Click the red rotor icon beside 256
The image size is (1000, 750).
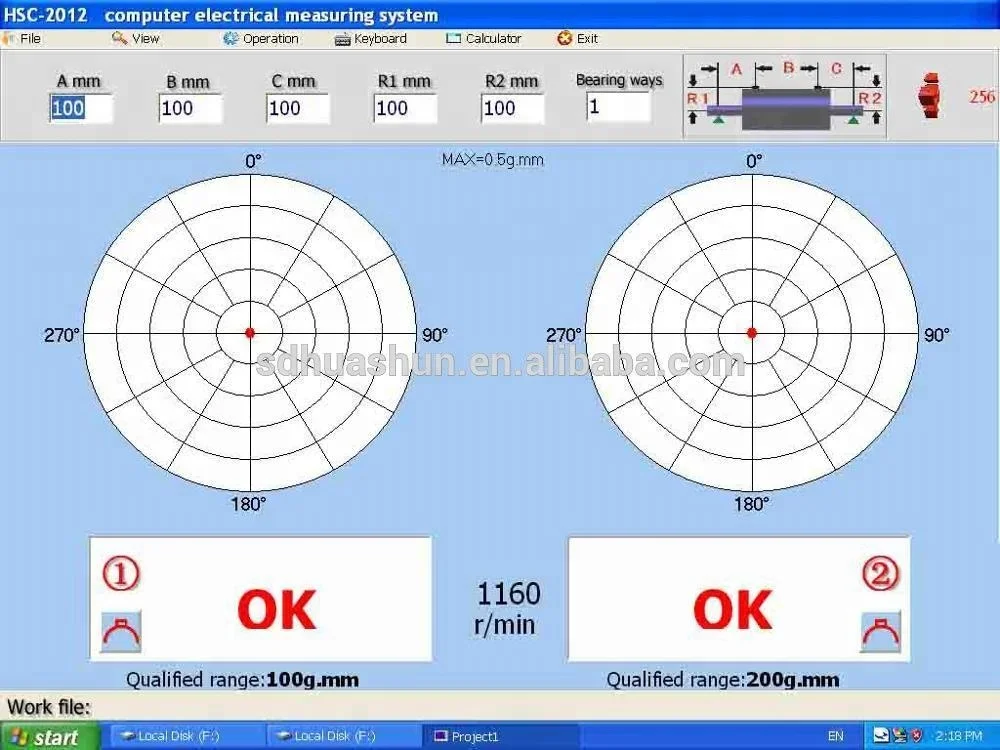[930, 96]
